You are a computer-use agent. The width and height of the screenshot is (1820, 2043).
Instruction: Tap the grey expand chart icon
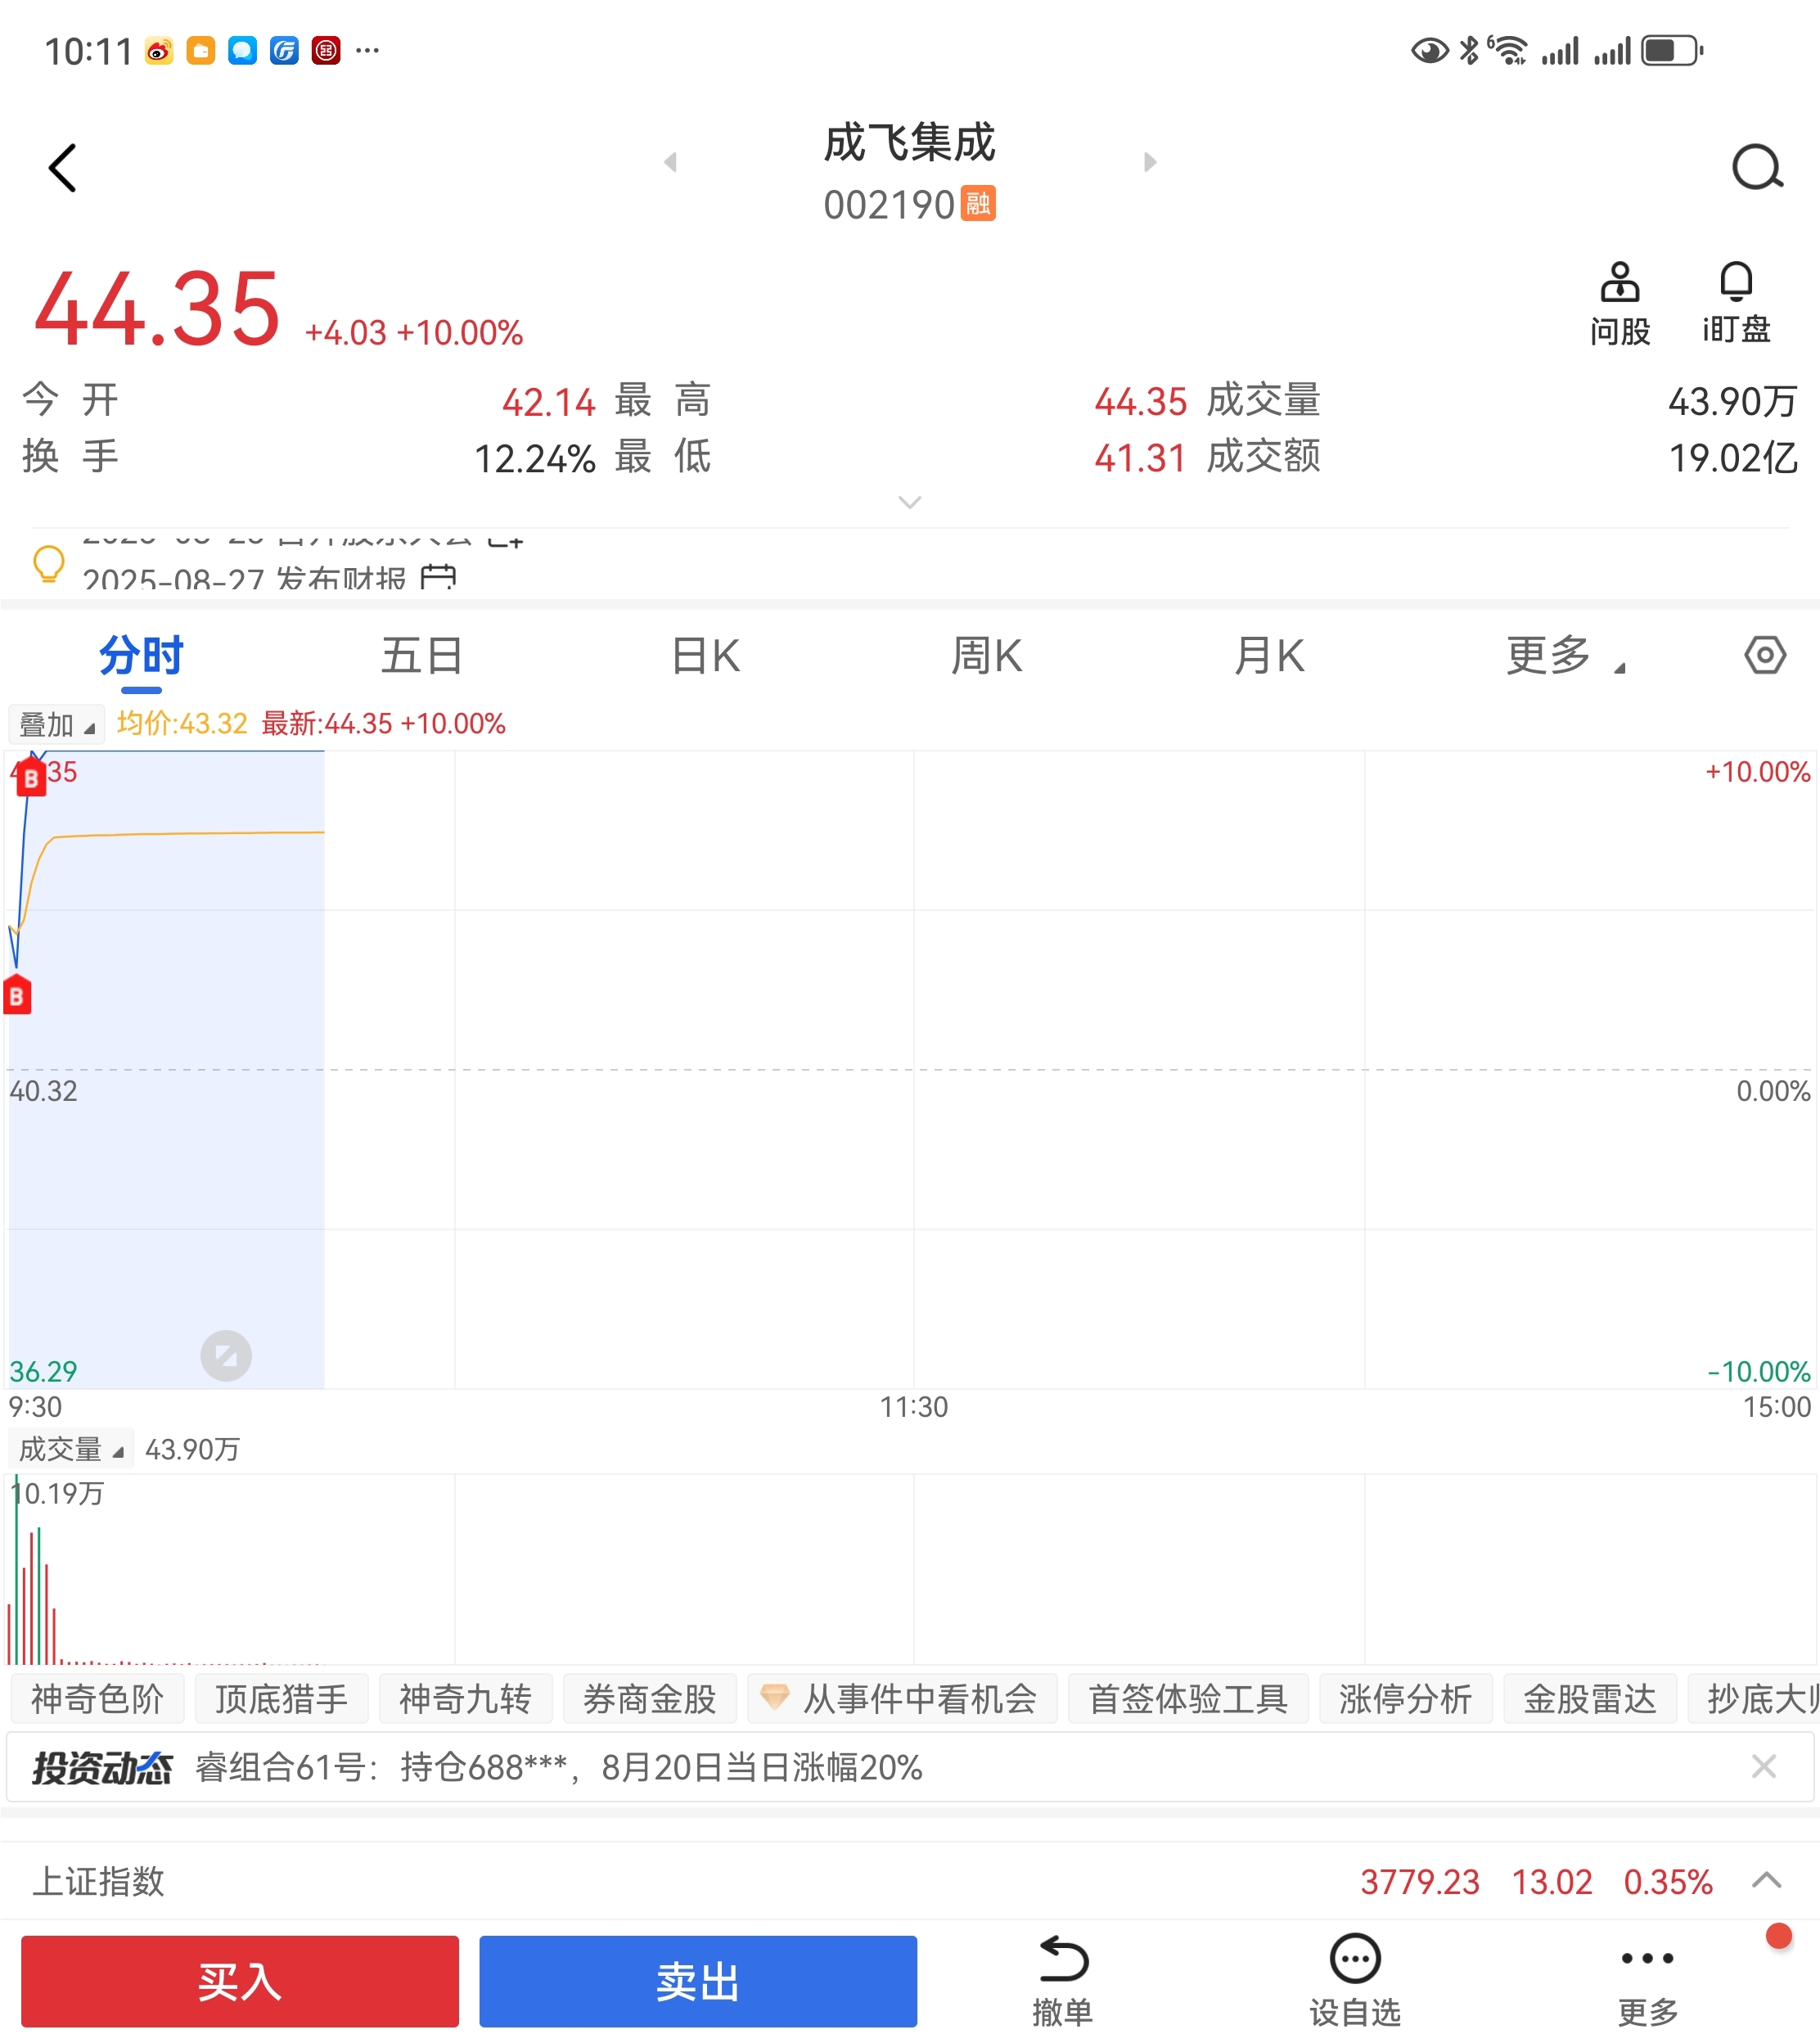coord(226,1356)
